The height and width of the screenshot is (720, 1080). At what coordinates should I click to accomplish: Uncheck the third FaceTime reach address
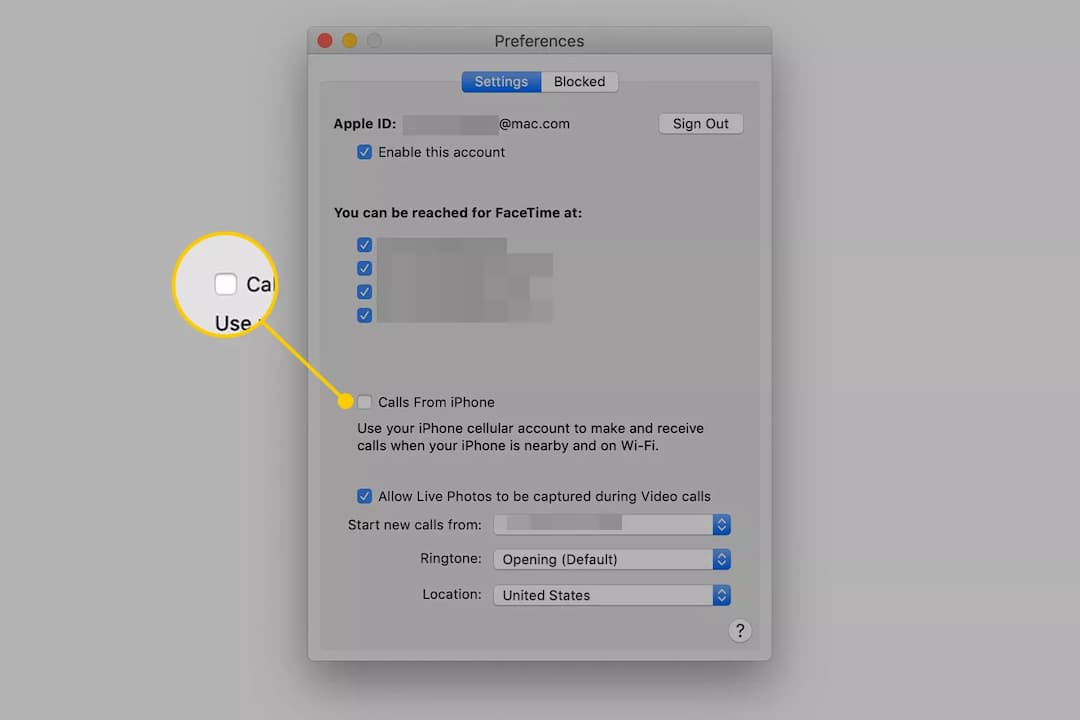tap(364, 291)
